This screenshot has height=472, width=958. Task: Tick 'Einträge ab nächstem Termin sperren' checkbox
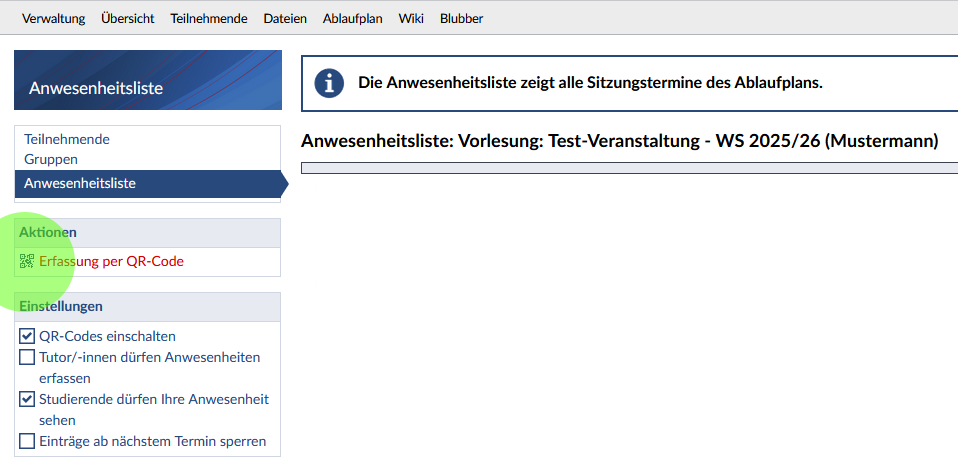coord(27,441)
